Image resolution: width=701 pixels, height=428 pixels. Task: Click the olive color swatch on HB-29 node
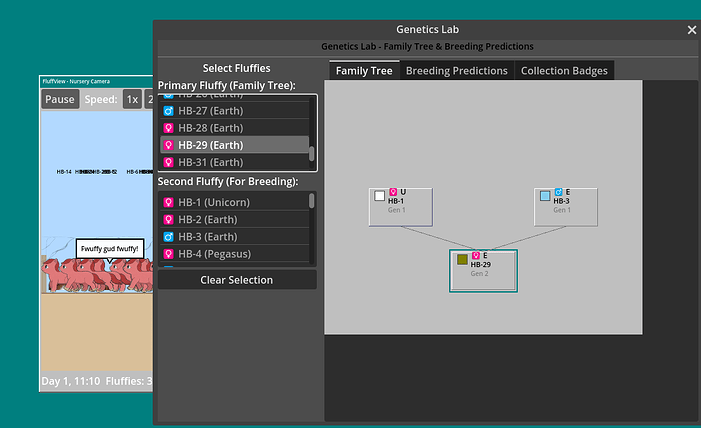pos(462,259)
